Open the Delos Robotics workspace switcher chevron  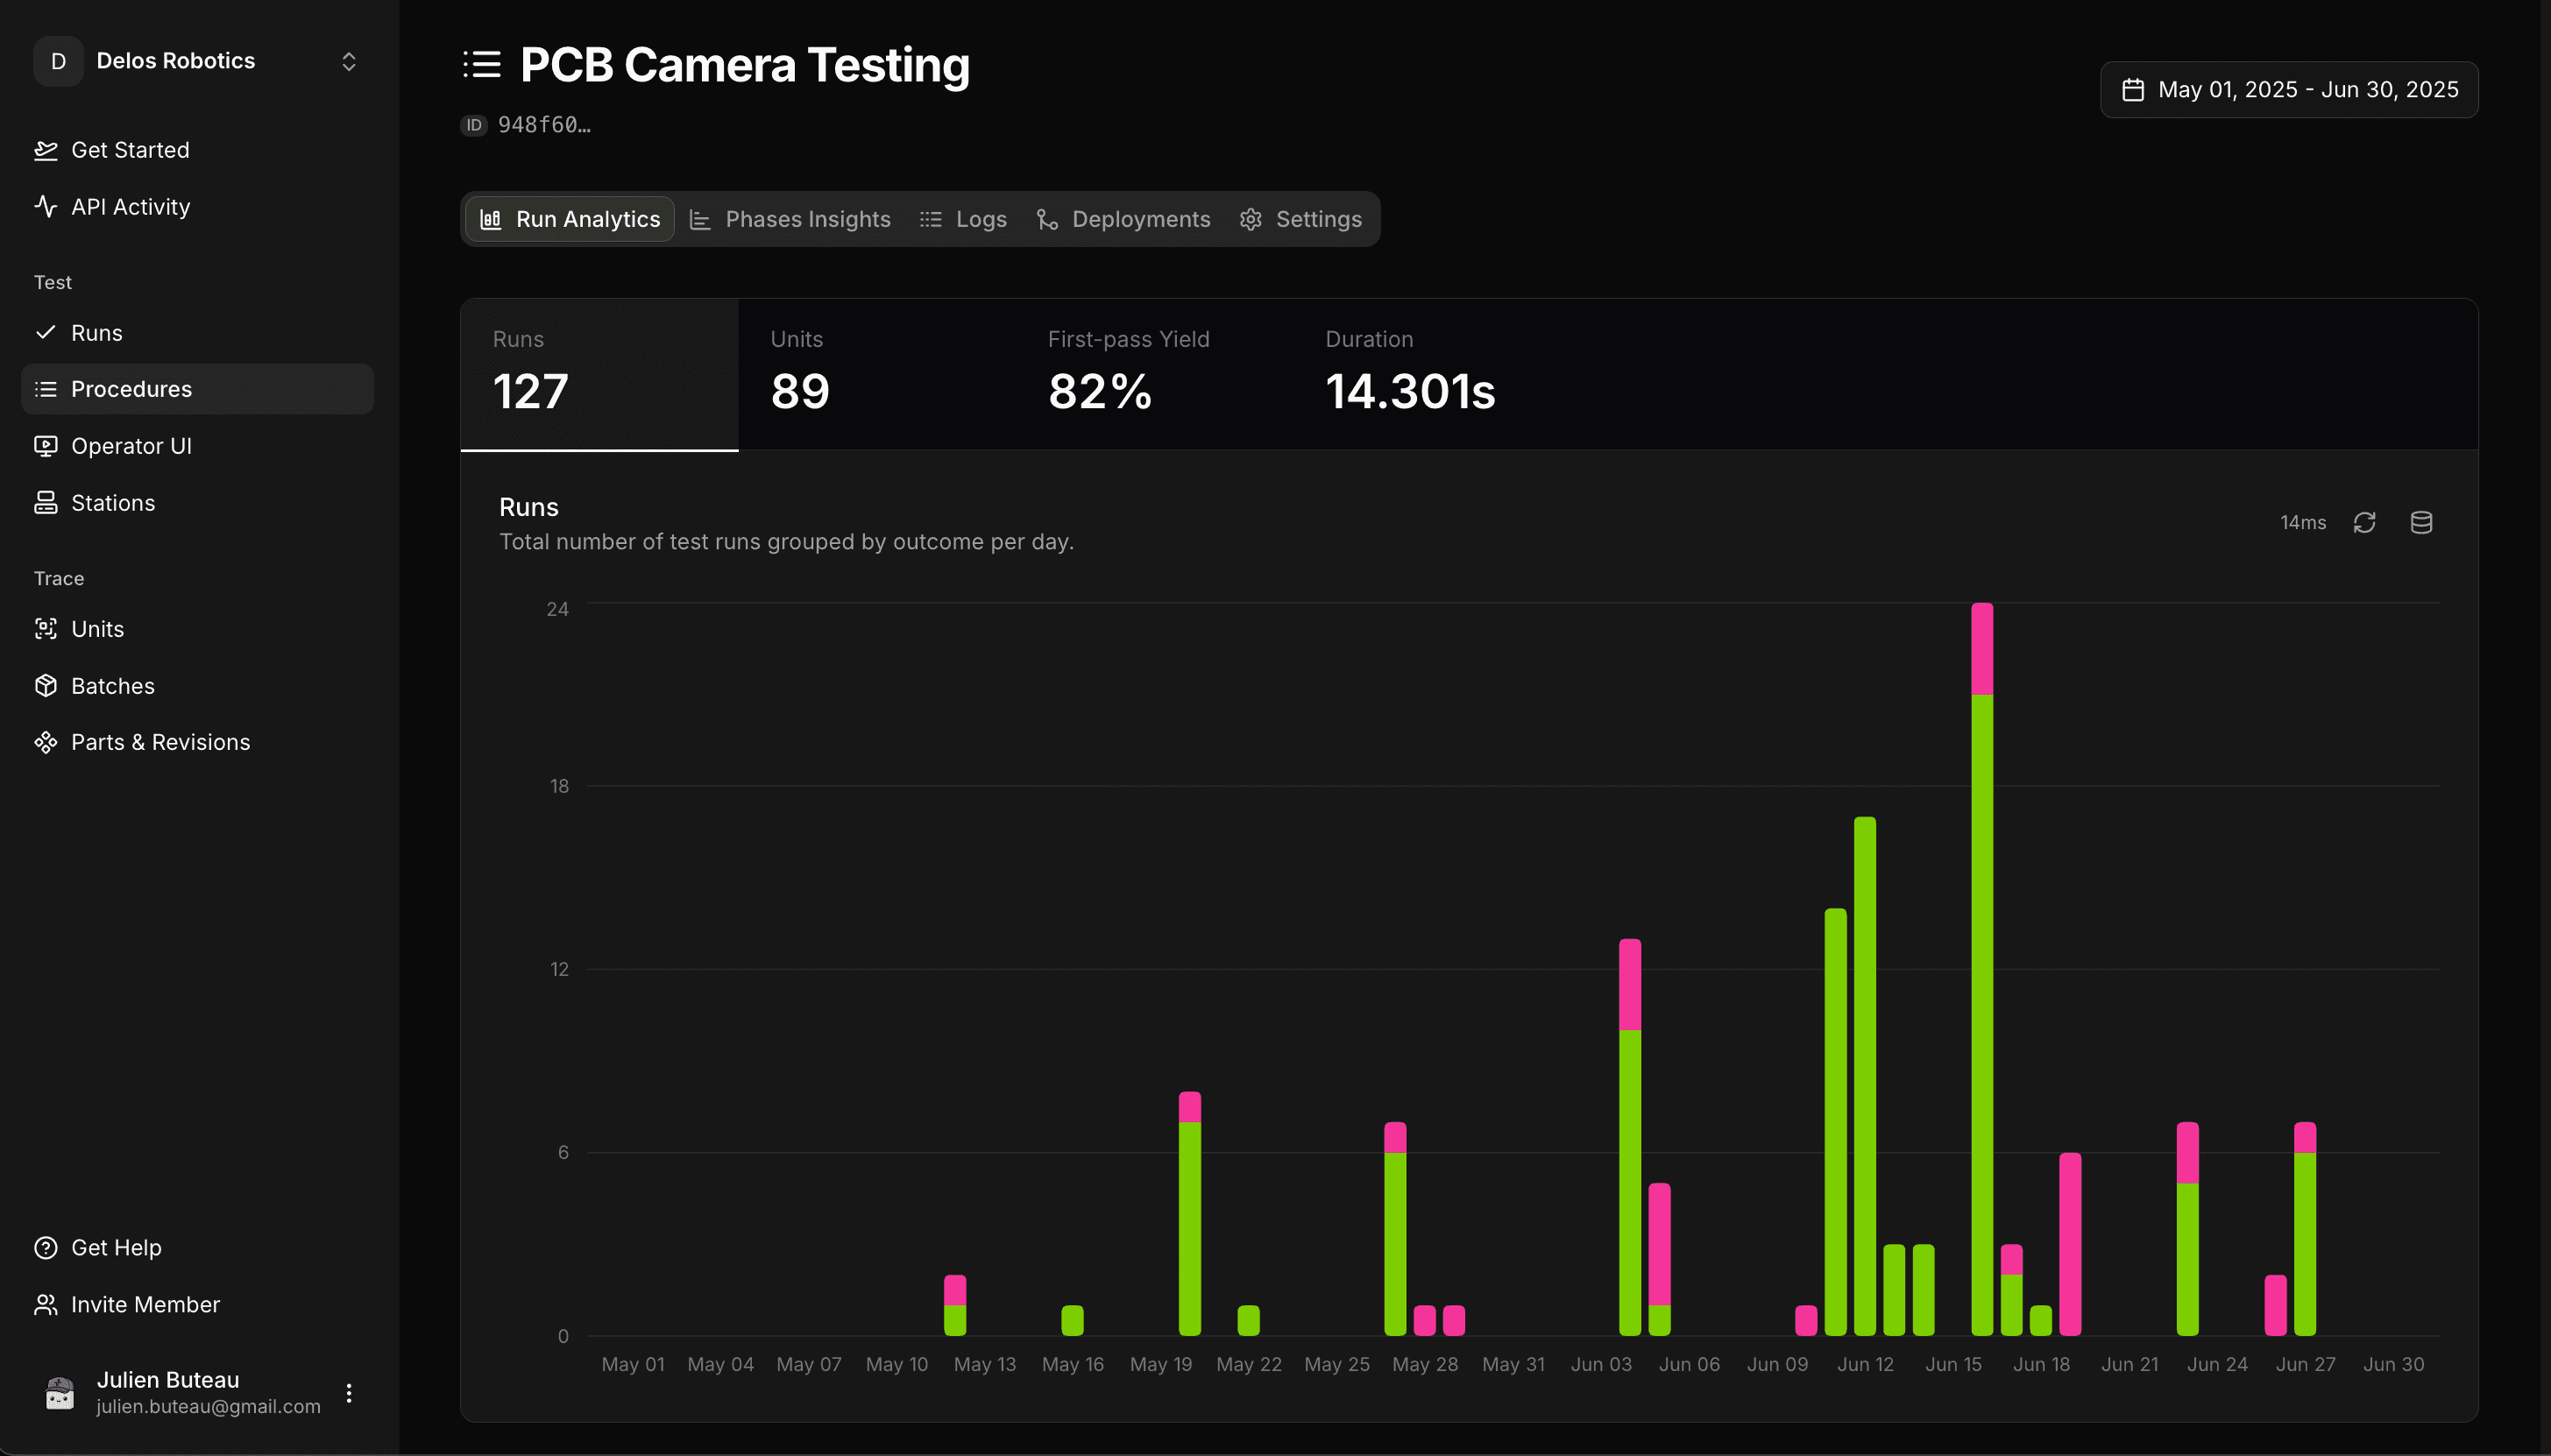(348, 61)
